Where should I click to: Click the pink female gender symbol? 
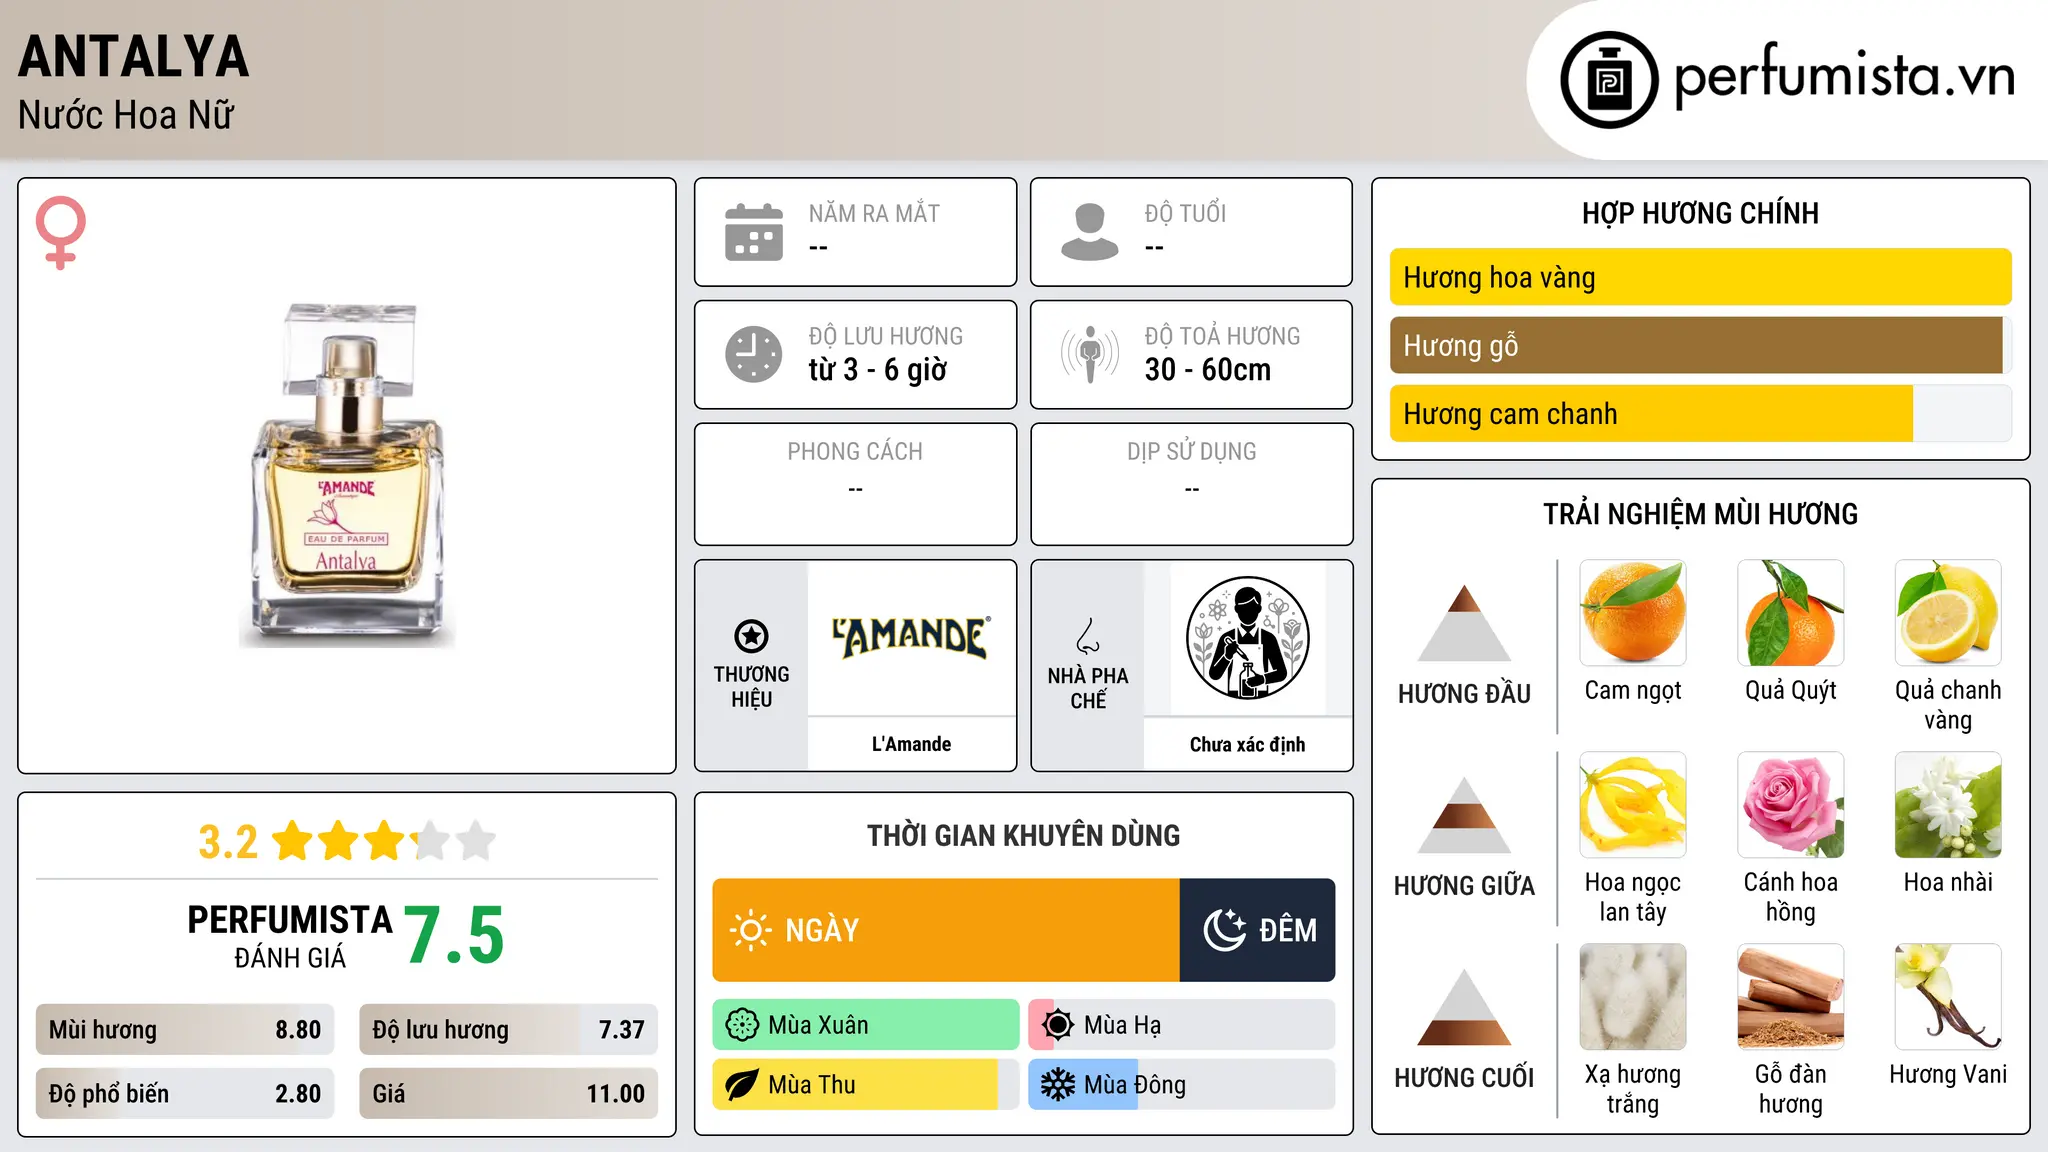pos(61,232)
